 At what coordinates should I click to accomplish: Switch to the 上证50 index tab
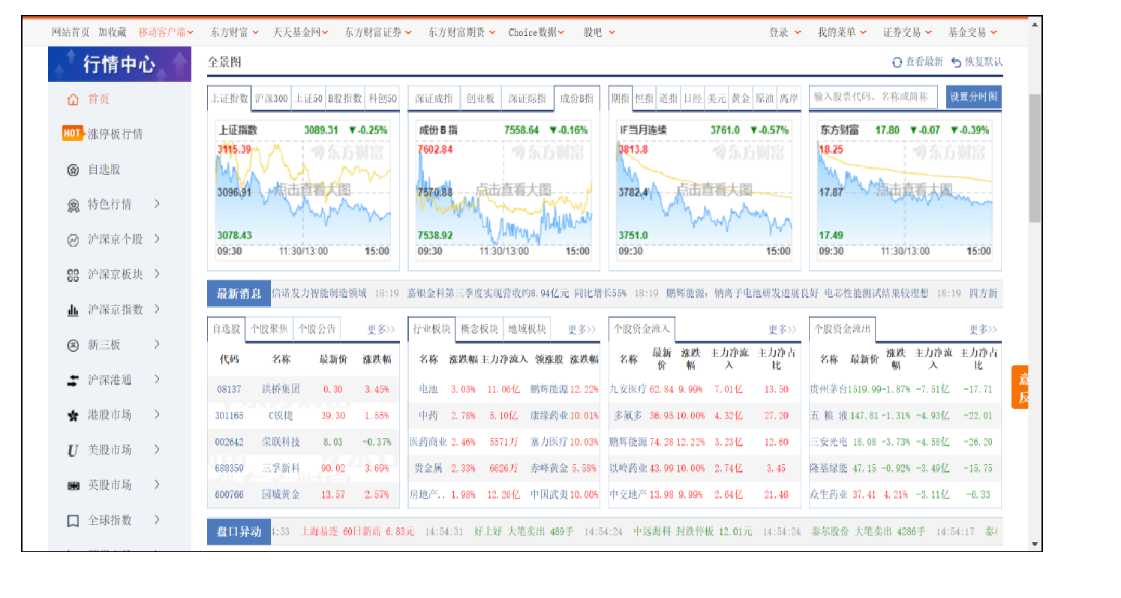pyautogui.click(x=308, y=99)
